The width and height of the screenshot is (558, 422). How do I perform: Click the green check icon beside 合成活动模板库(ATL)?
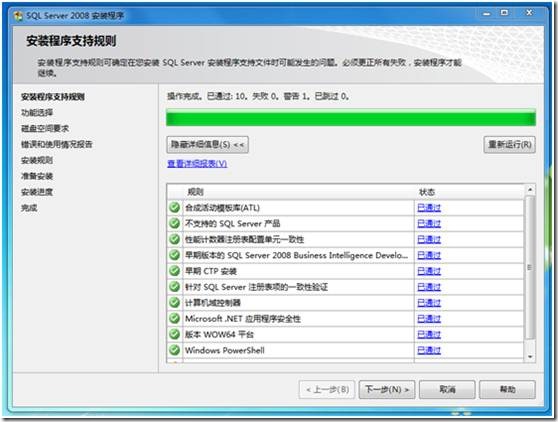[174, 207]
